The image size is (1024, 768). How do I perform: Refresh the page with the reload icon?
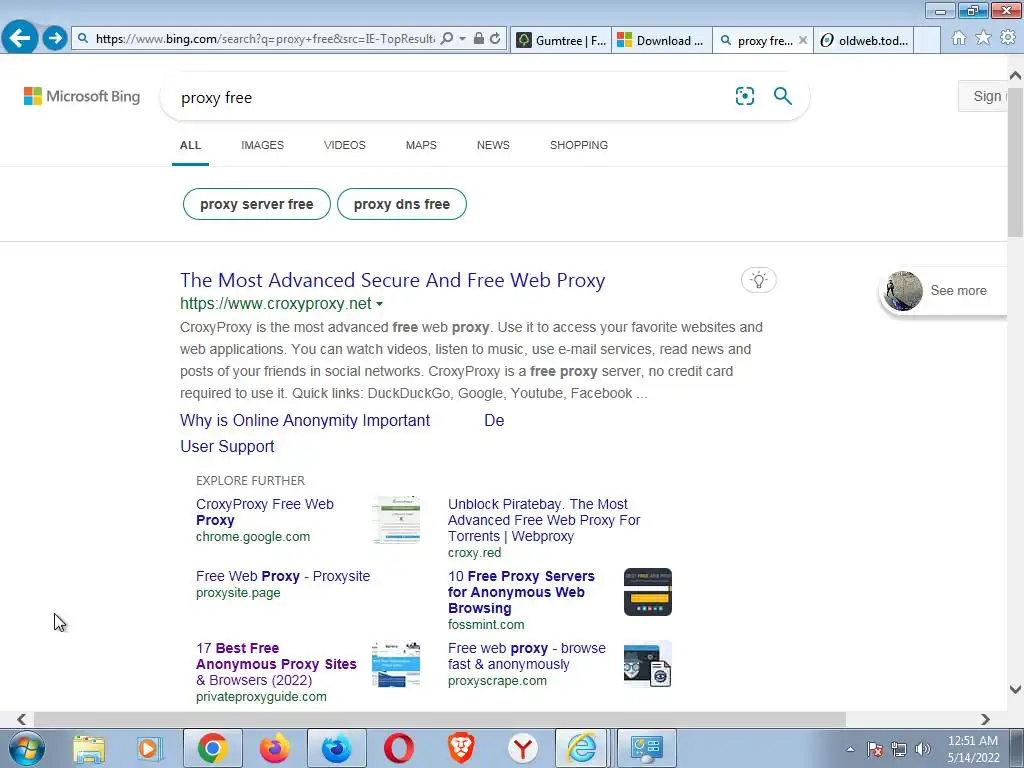pyautogui.click(x=495, y=39)
